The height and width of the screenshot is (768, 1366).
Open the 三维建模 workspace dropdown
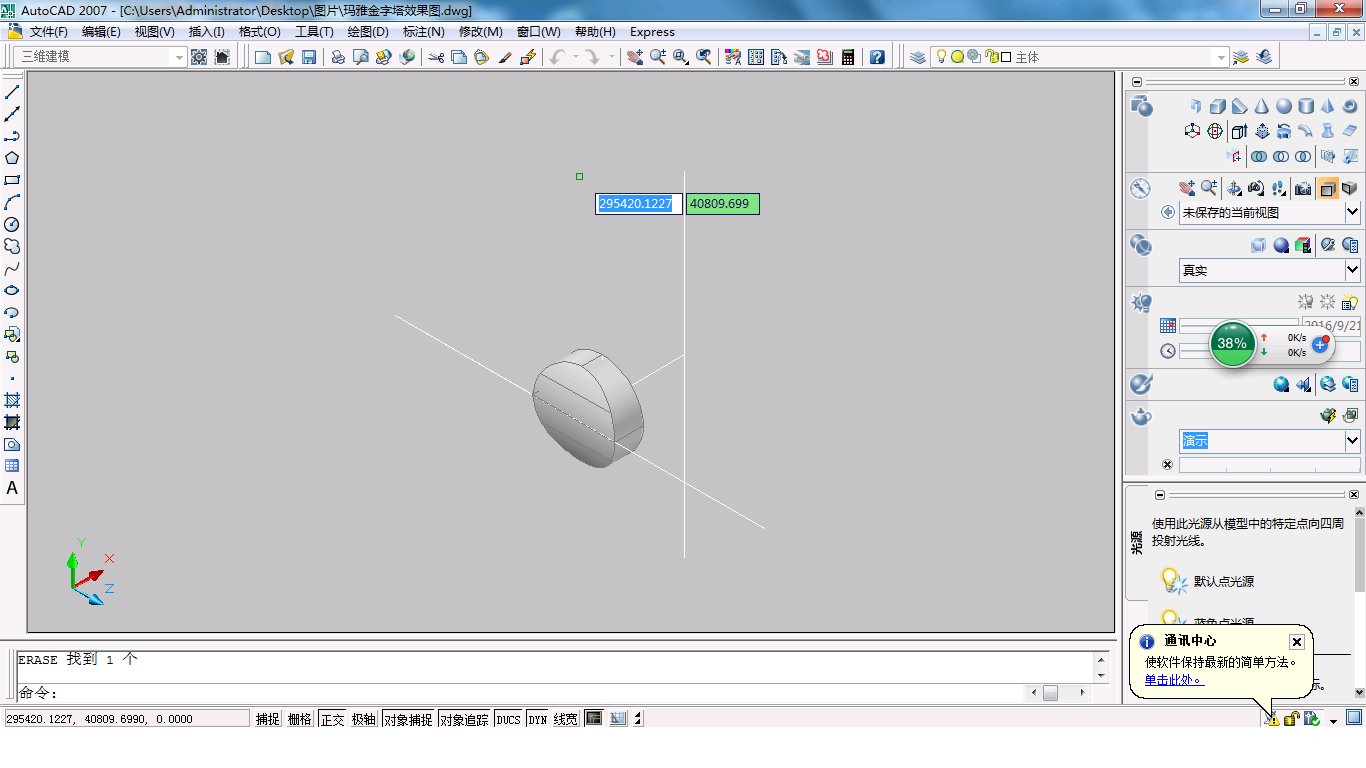point(100,57)
